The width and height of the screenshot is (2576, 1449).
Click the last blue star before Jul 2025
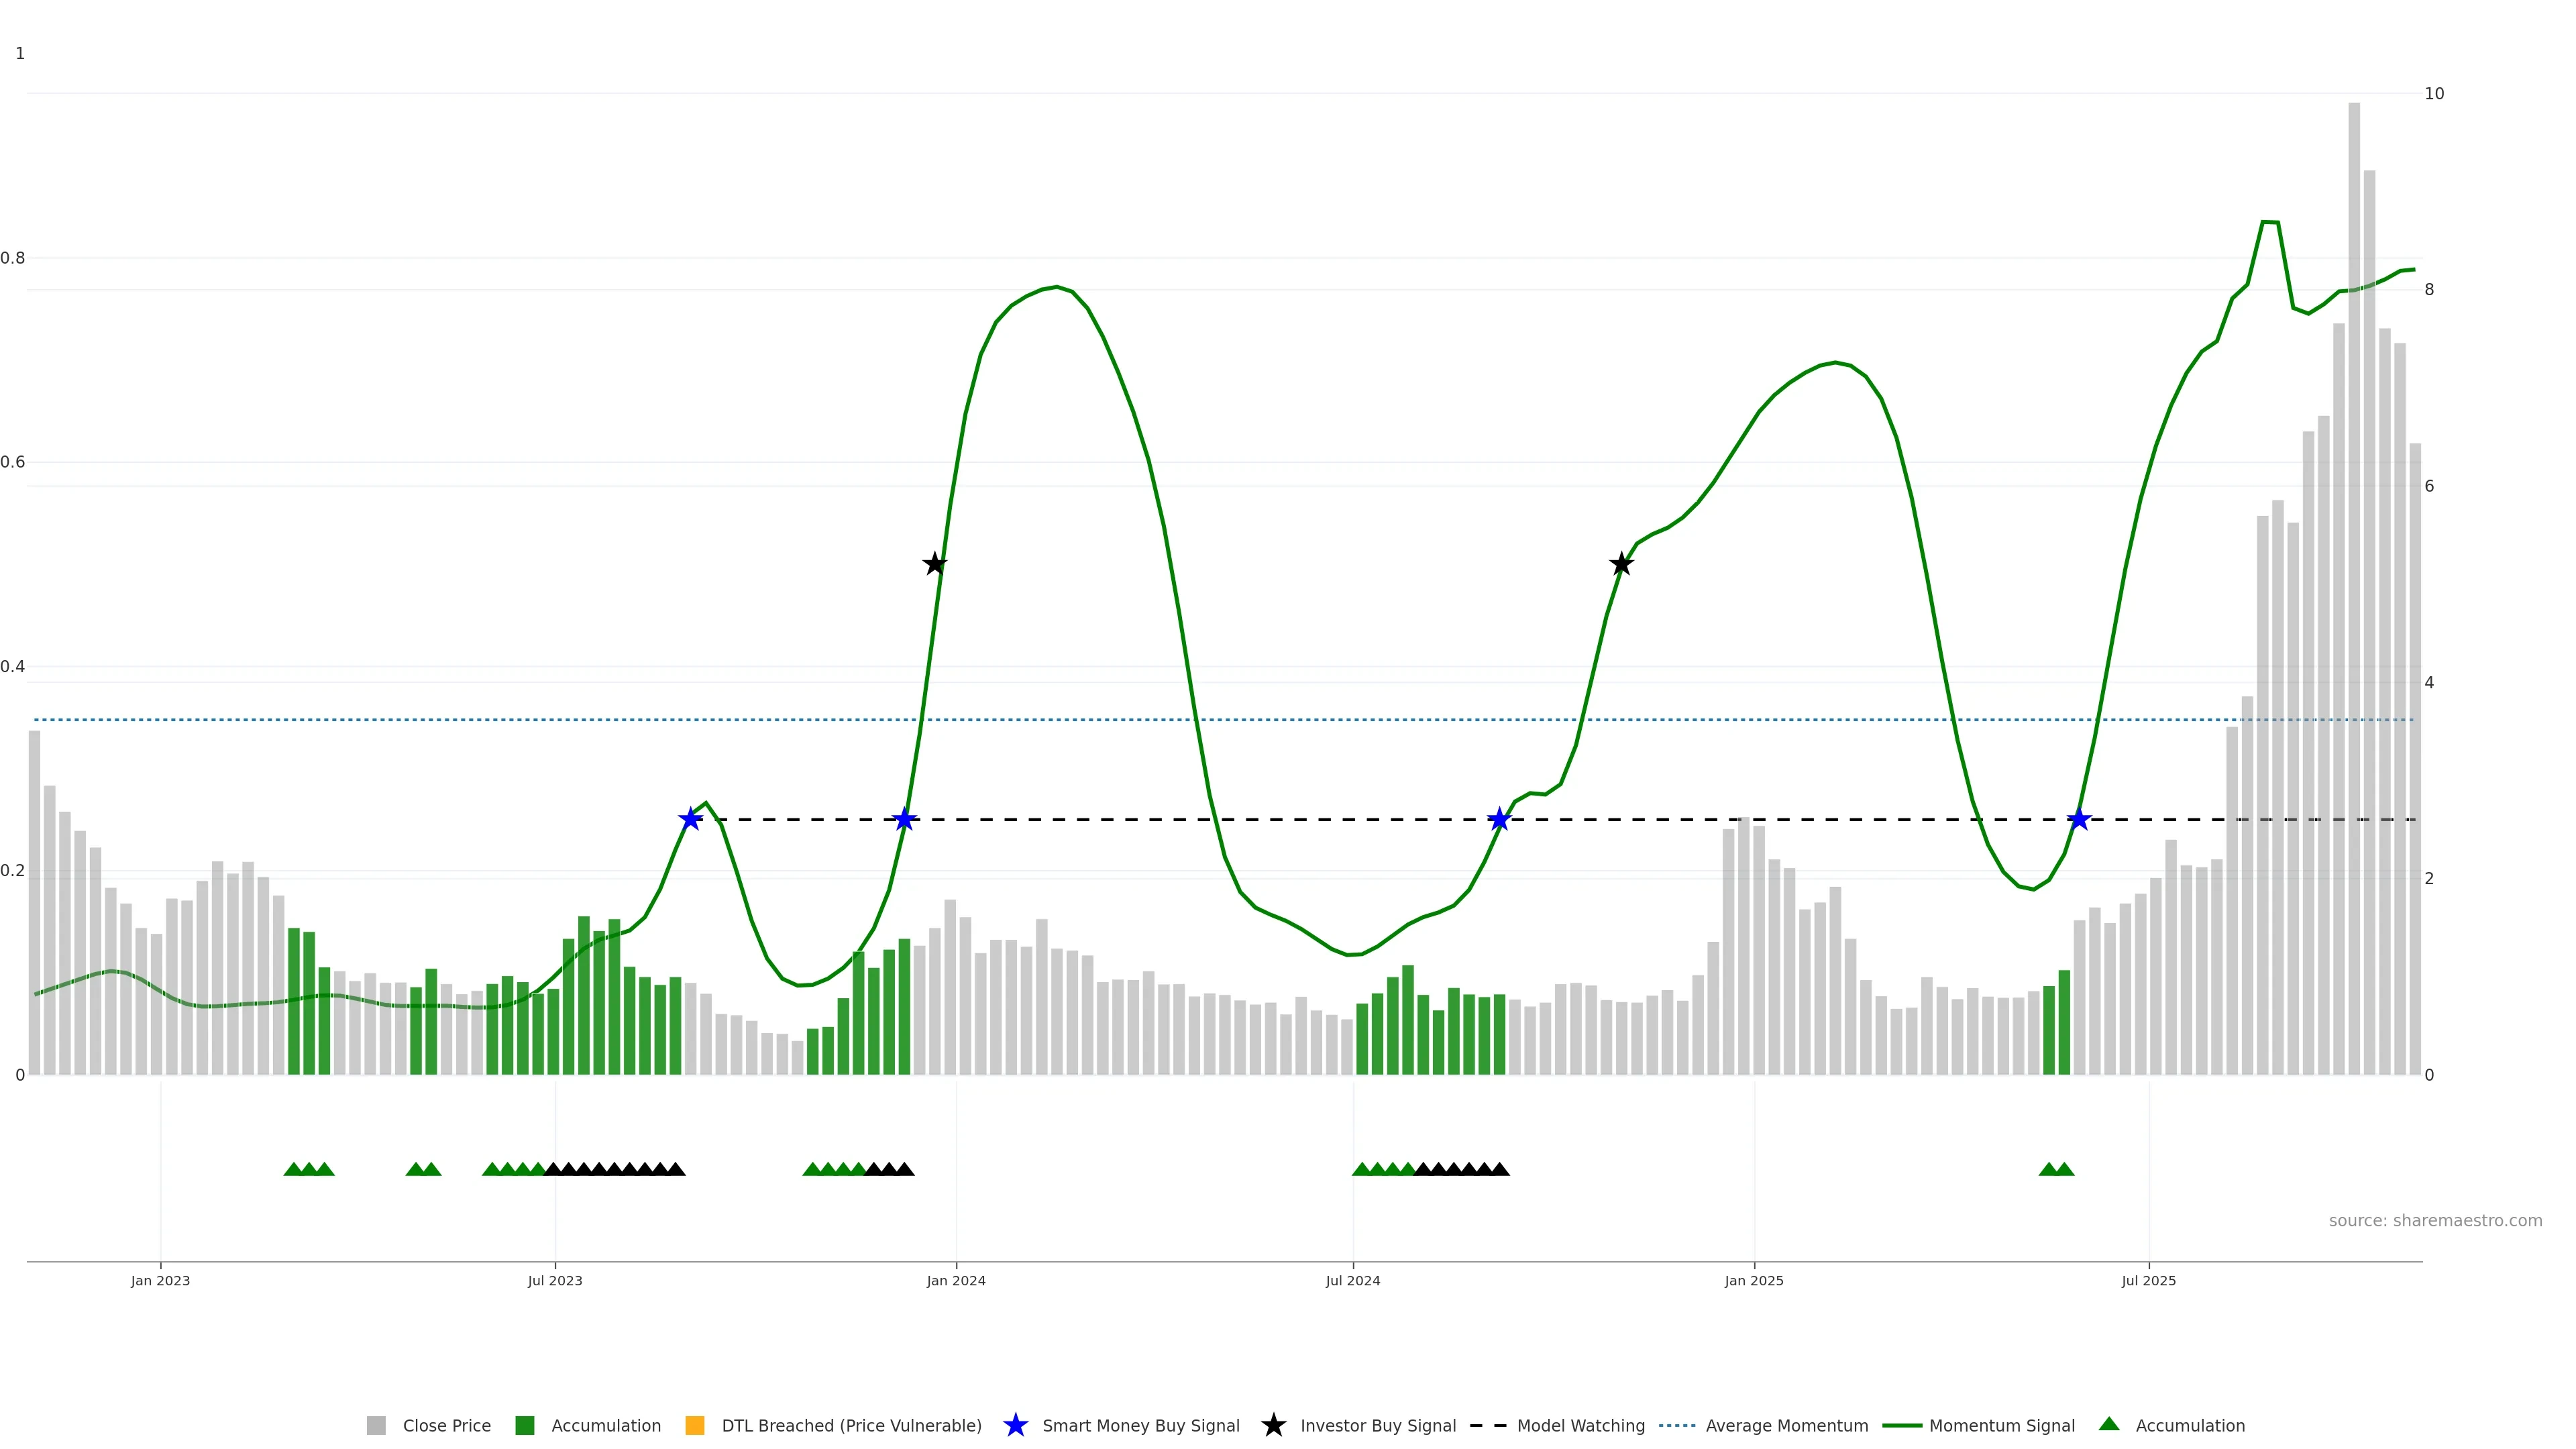coord(2079,820)
